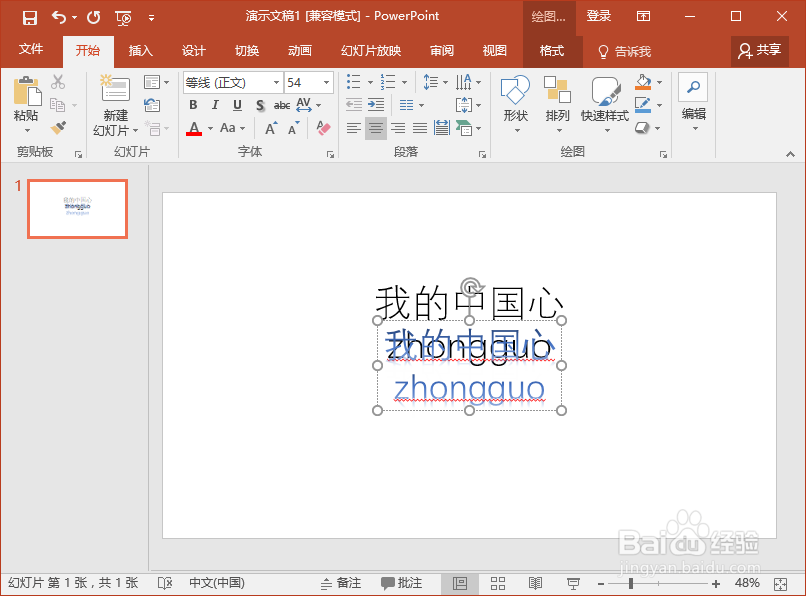Screen dimensions: 806x596
Task: Click the Convert to SmartArt icon
Action: (464, 128)
